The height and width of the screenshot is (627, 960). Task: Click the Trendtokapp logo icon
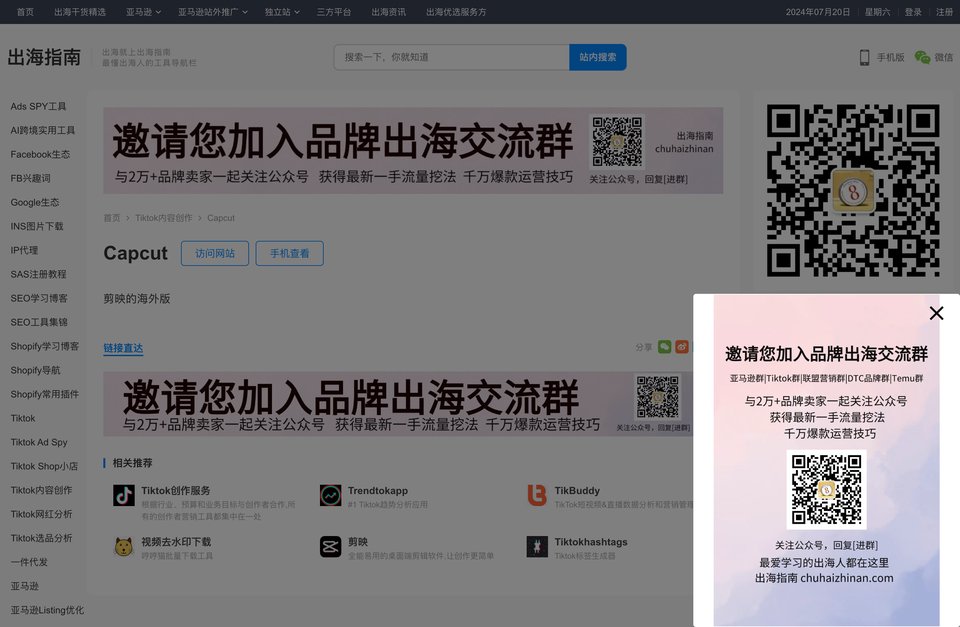(x=331, y=495)
